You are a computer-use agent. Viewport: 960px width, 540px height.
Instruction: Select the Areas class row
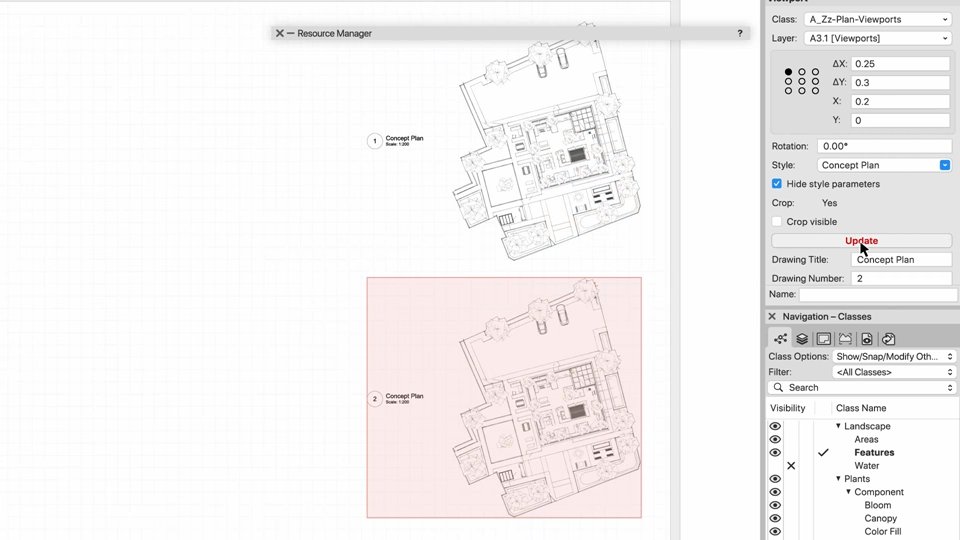click(x=866, y=440)
